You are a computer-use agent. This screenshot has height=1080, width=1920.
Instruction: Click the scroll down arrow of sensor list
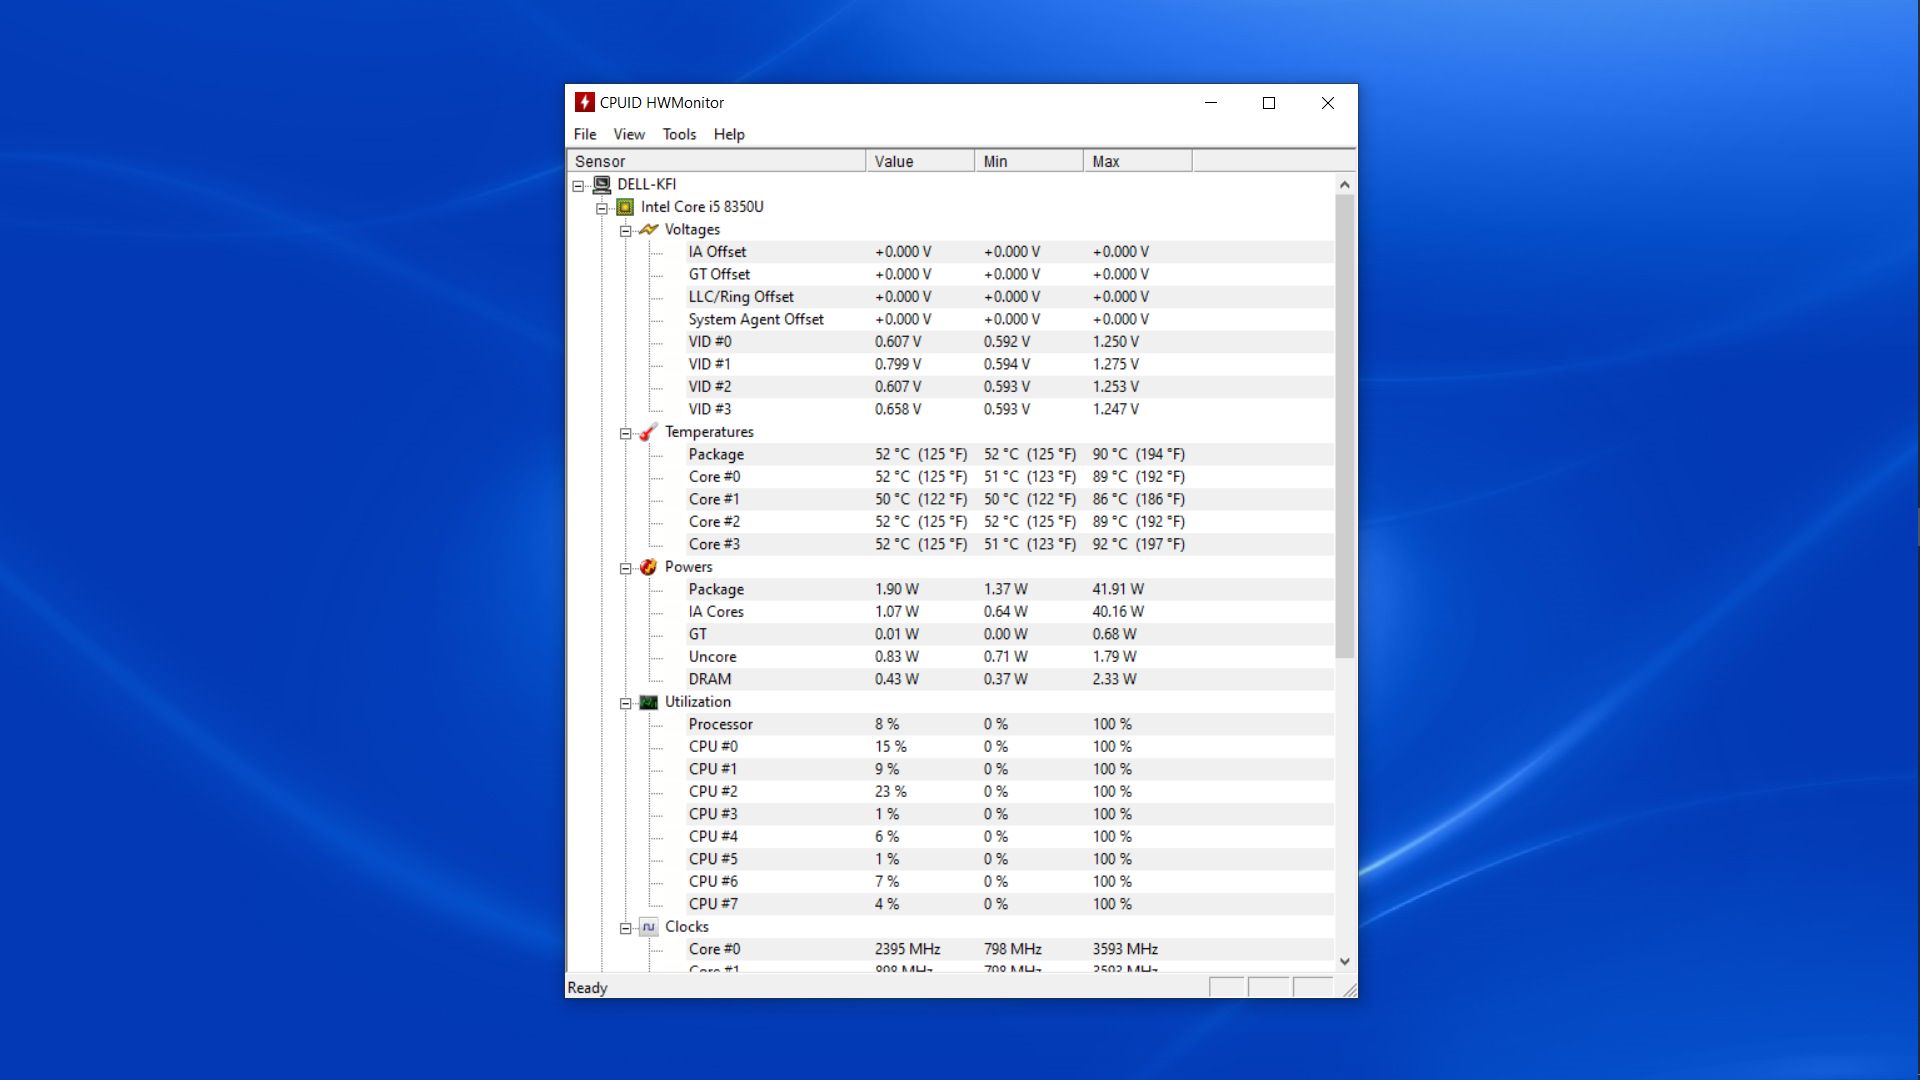pos(1345,961)
